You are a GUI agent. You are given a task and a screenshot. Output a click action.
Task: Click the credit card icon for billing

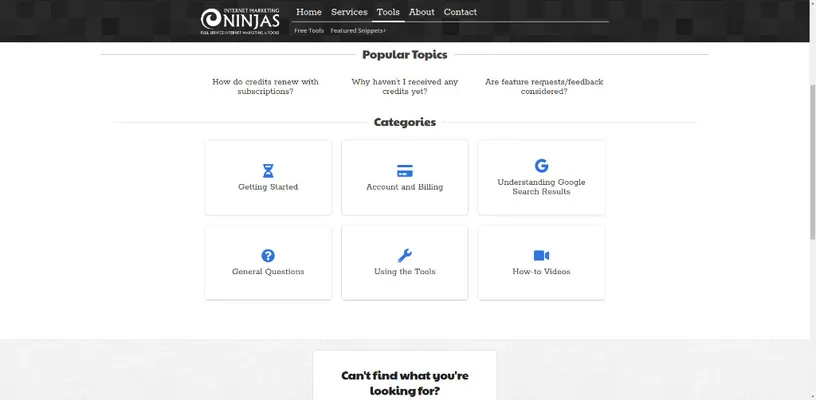[x=404, y=171]
